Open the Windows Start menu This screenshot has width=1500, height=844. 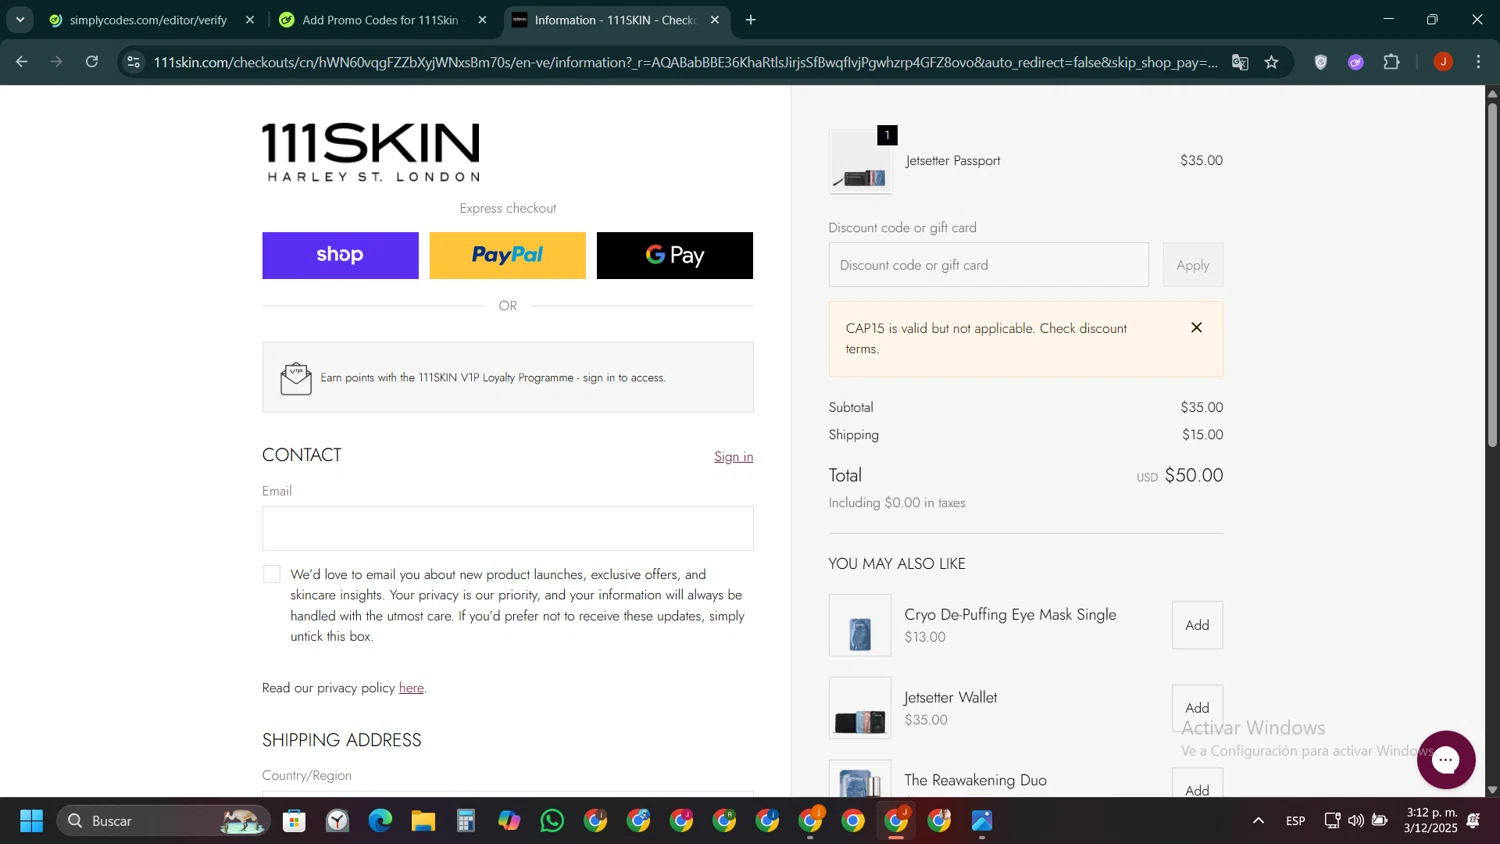[31, 821]
